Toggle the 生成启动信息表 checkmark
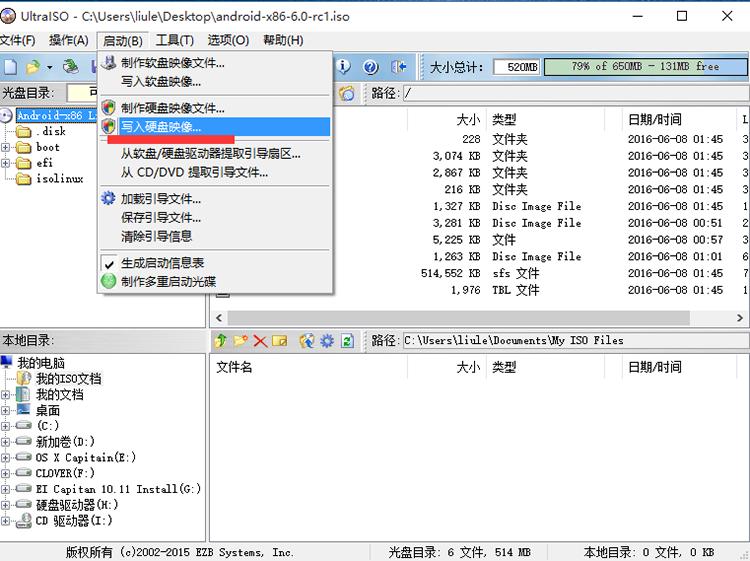The image size is (750, 561). 110,263
